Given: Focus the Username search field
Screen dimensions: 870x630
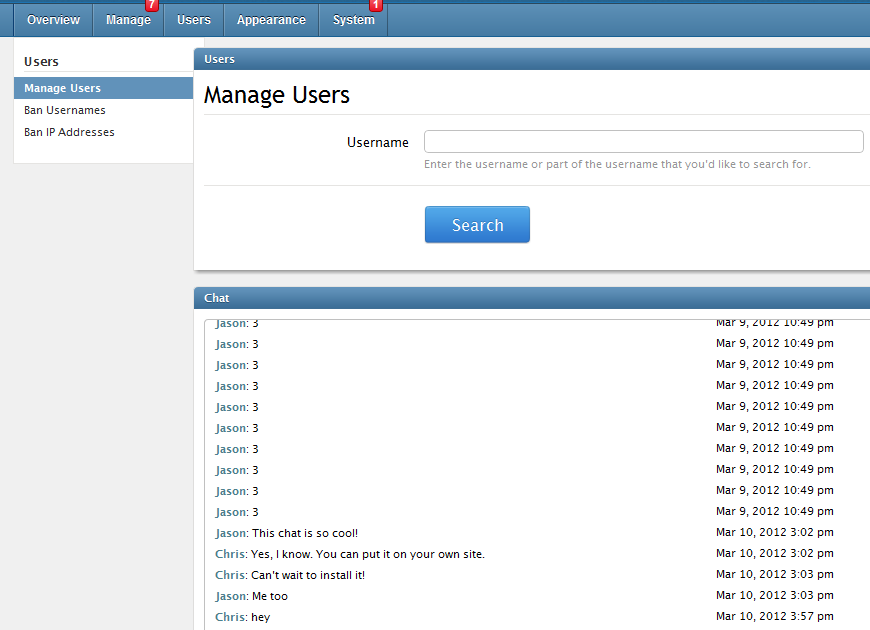Looking at the screenshot, I should (643, 141).
